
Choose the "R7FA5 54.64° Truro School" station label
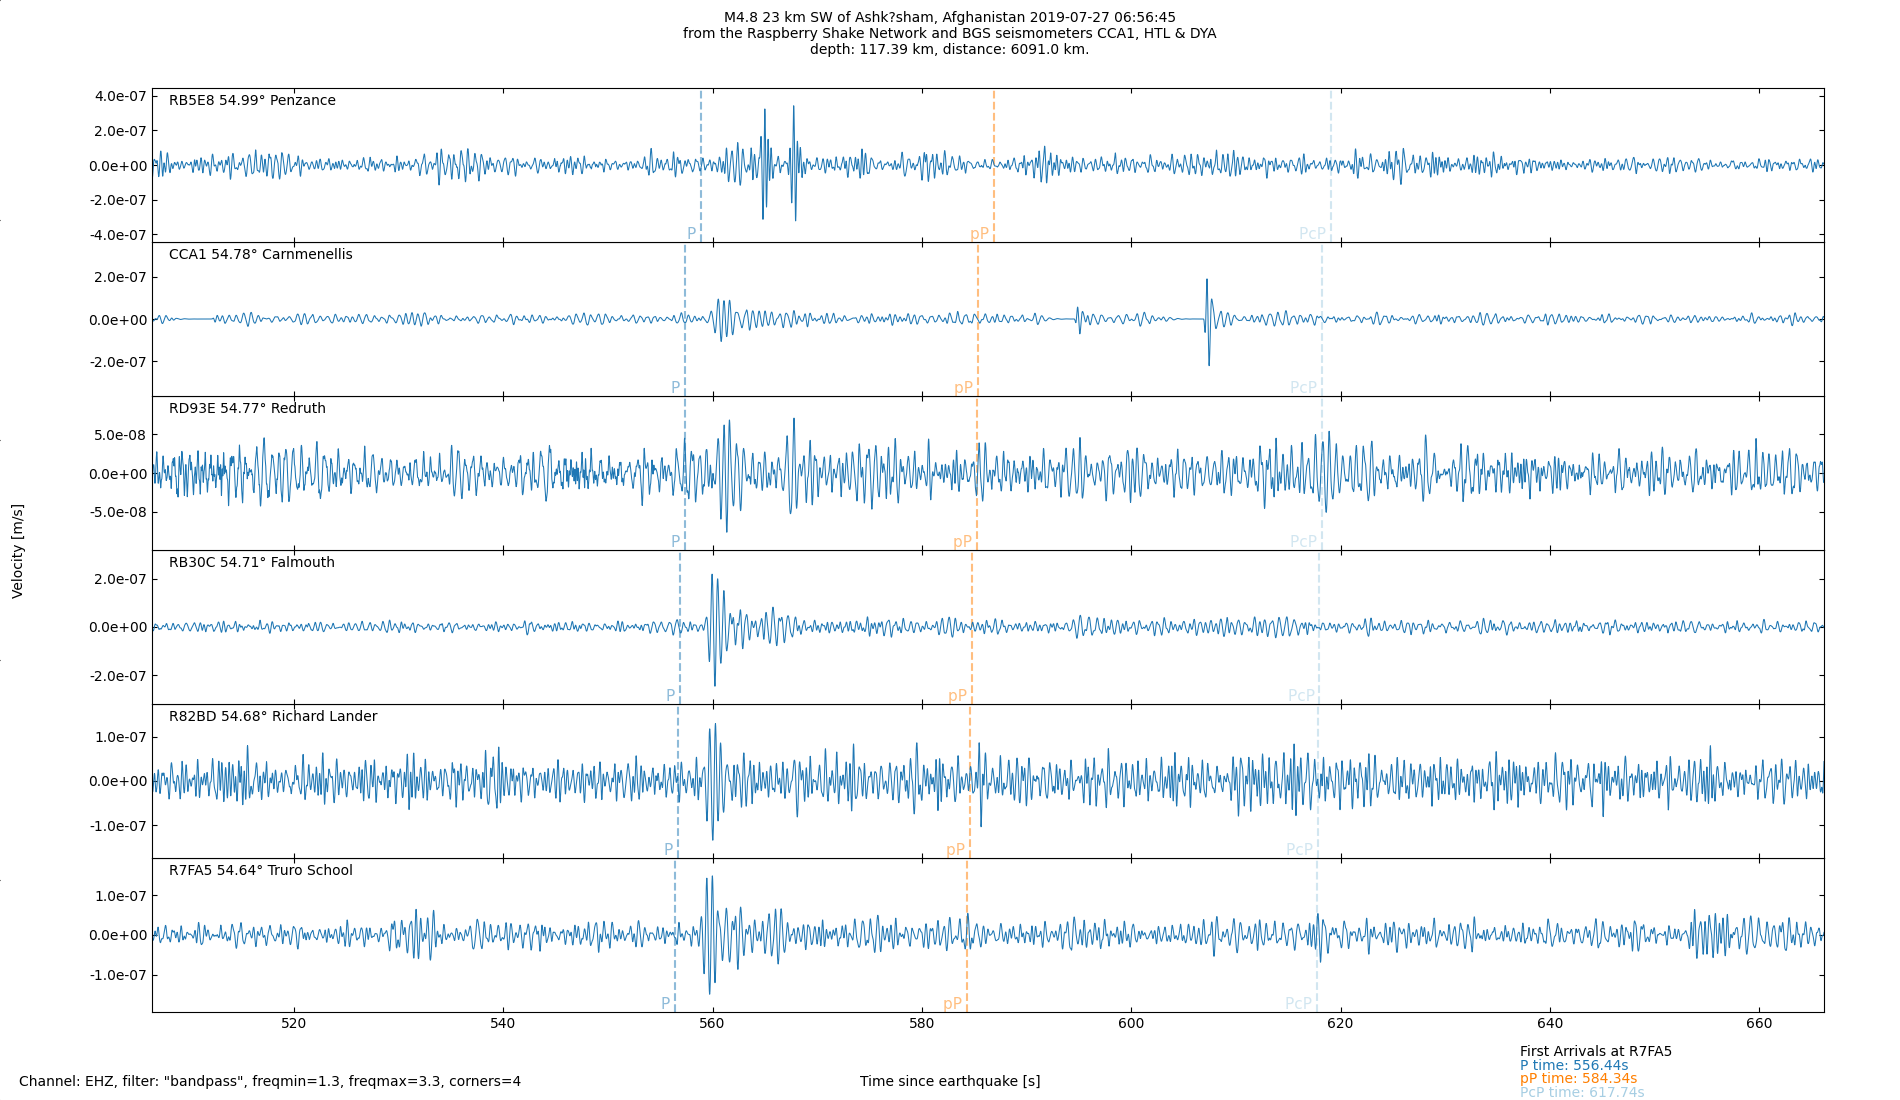pyautogui.click(x=260, y=870)
